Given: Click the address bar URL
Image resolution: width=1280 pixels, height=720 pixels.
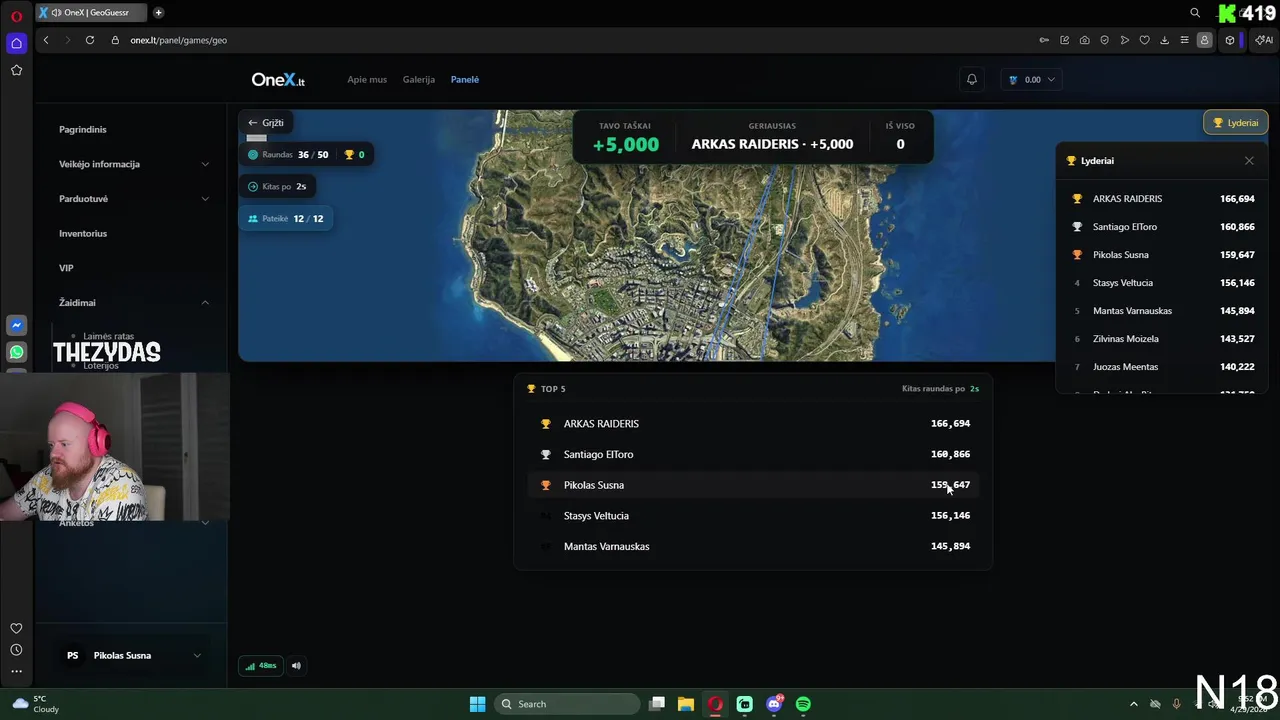Looking at the screenshot, I should [178, 40].
